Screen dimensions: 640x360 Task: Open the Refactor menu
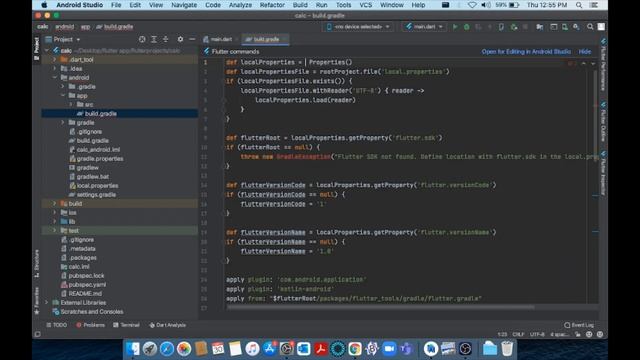[272, 5]
